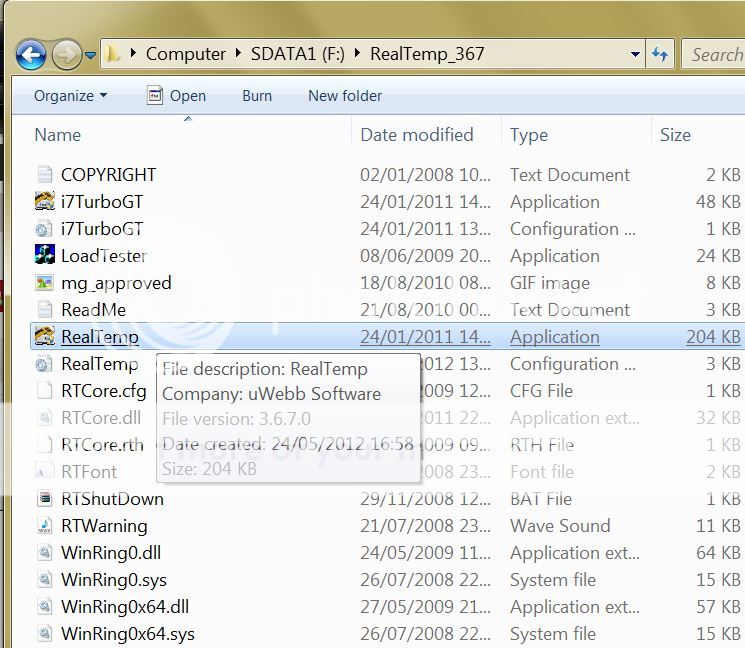The height and width of the screenshot is (648, 745).
Task: Open the recent pages dropdown arrow
Action: coord(90,56)
